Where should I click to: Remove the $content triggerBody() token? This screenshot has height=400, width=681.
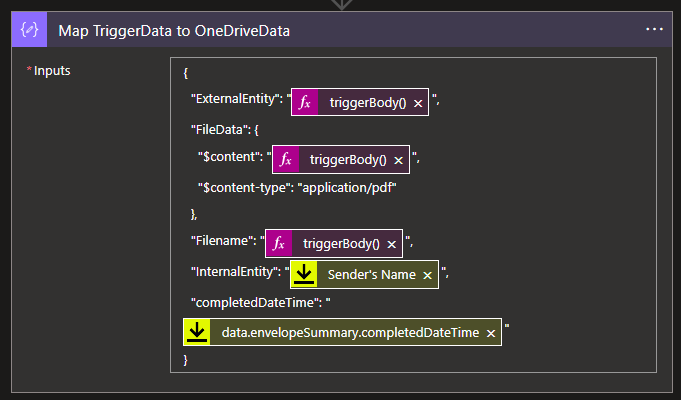click(398, 159)
